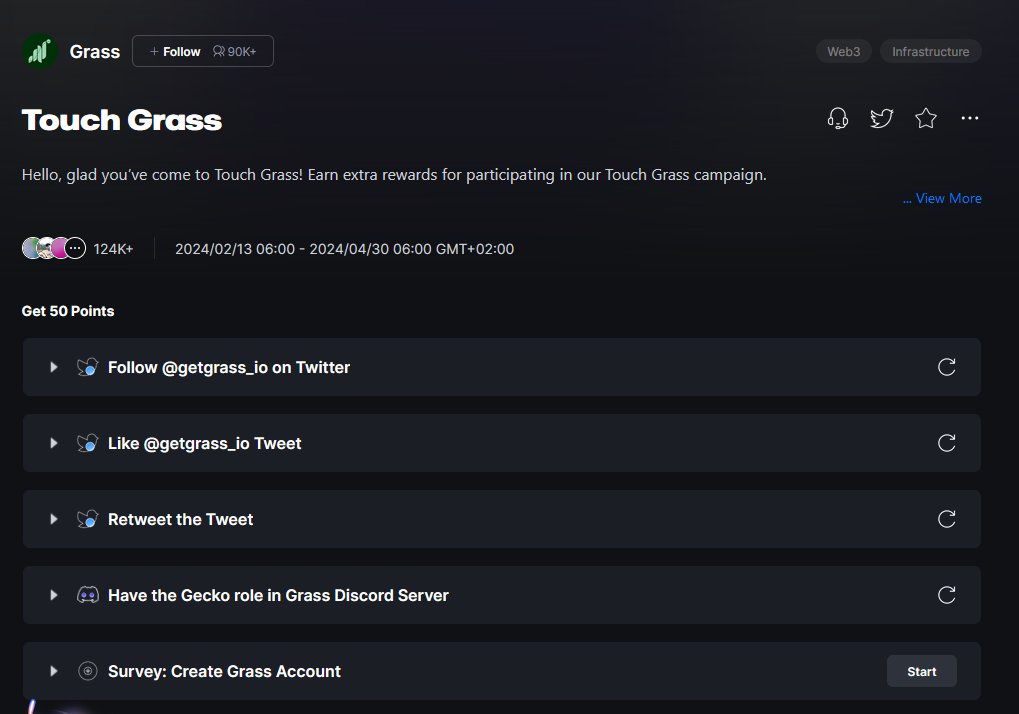Click Twitter icon on Like @getgrass_io row
The image size is (1019, 714).
[x=88, y=443]
